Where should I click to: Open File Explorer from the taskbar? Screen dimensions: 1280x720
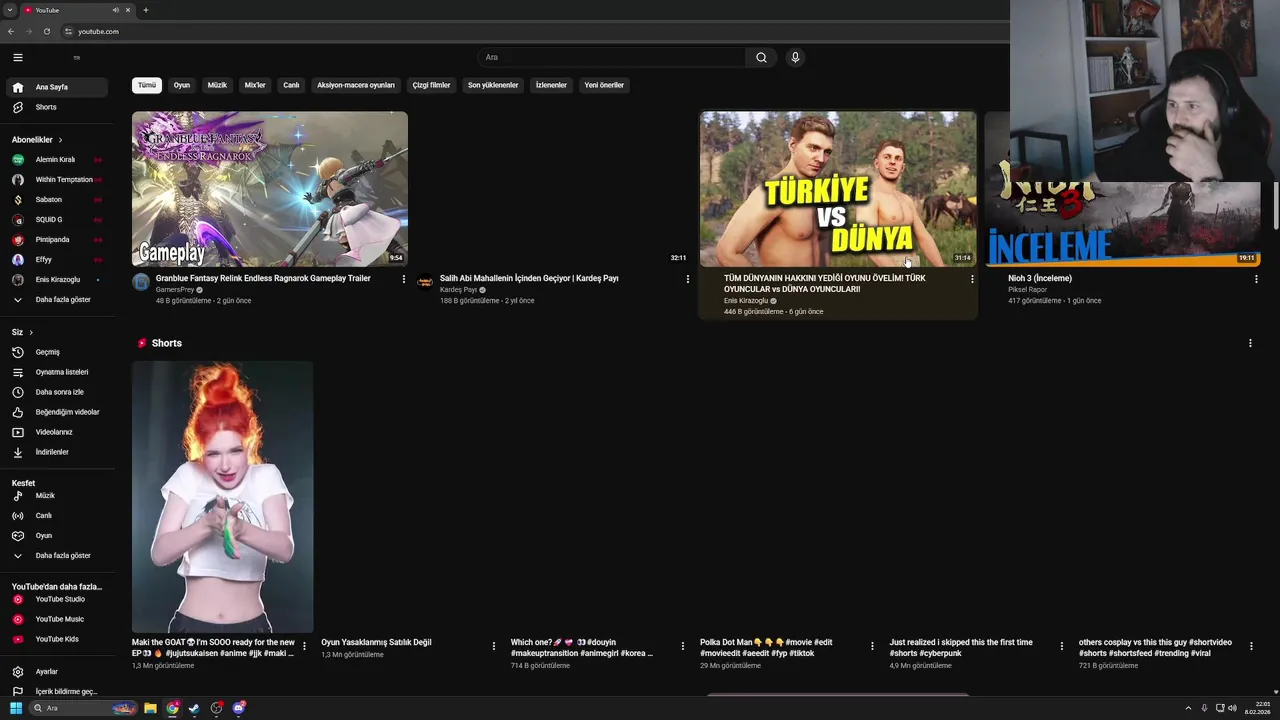point(150,708)
